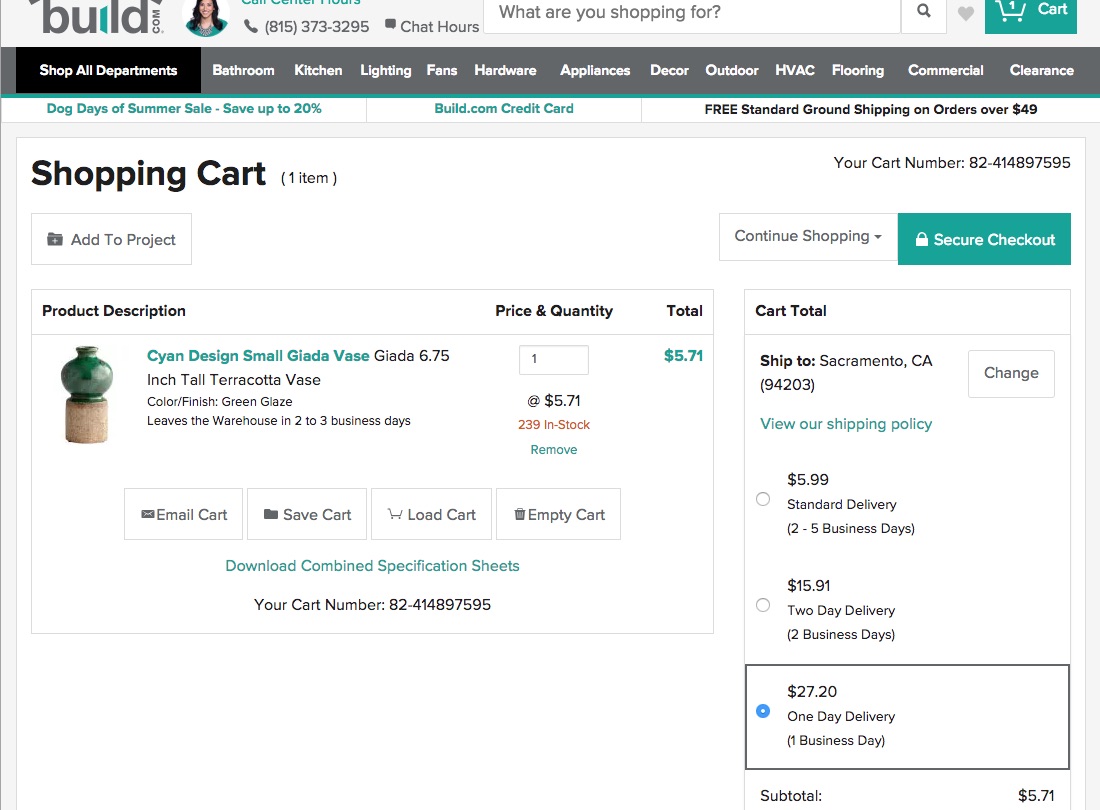This screenshot has width=1100, height=810.
Task: Expand the Continue Shopping dropdown
Action: pos(808,236)
